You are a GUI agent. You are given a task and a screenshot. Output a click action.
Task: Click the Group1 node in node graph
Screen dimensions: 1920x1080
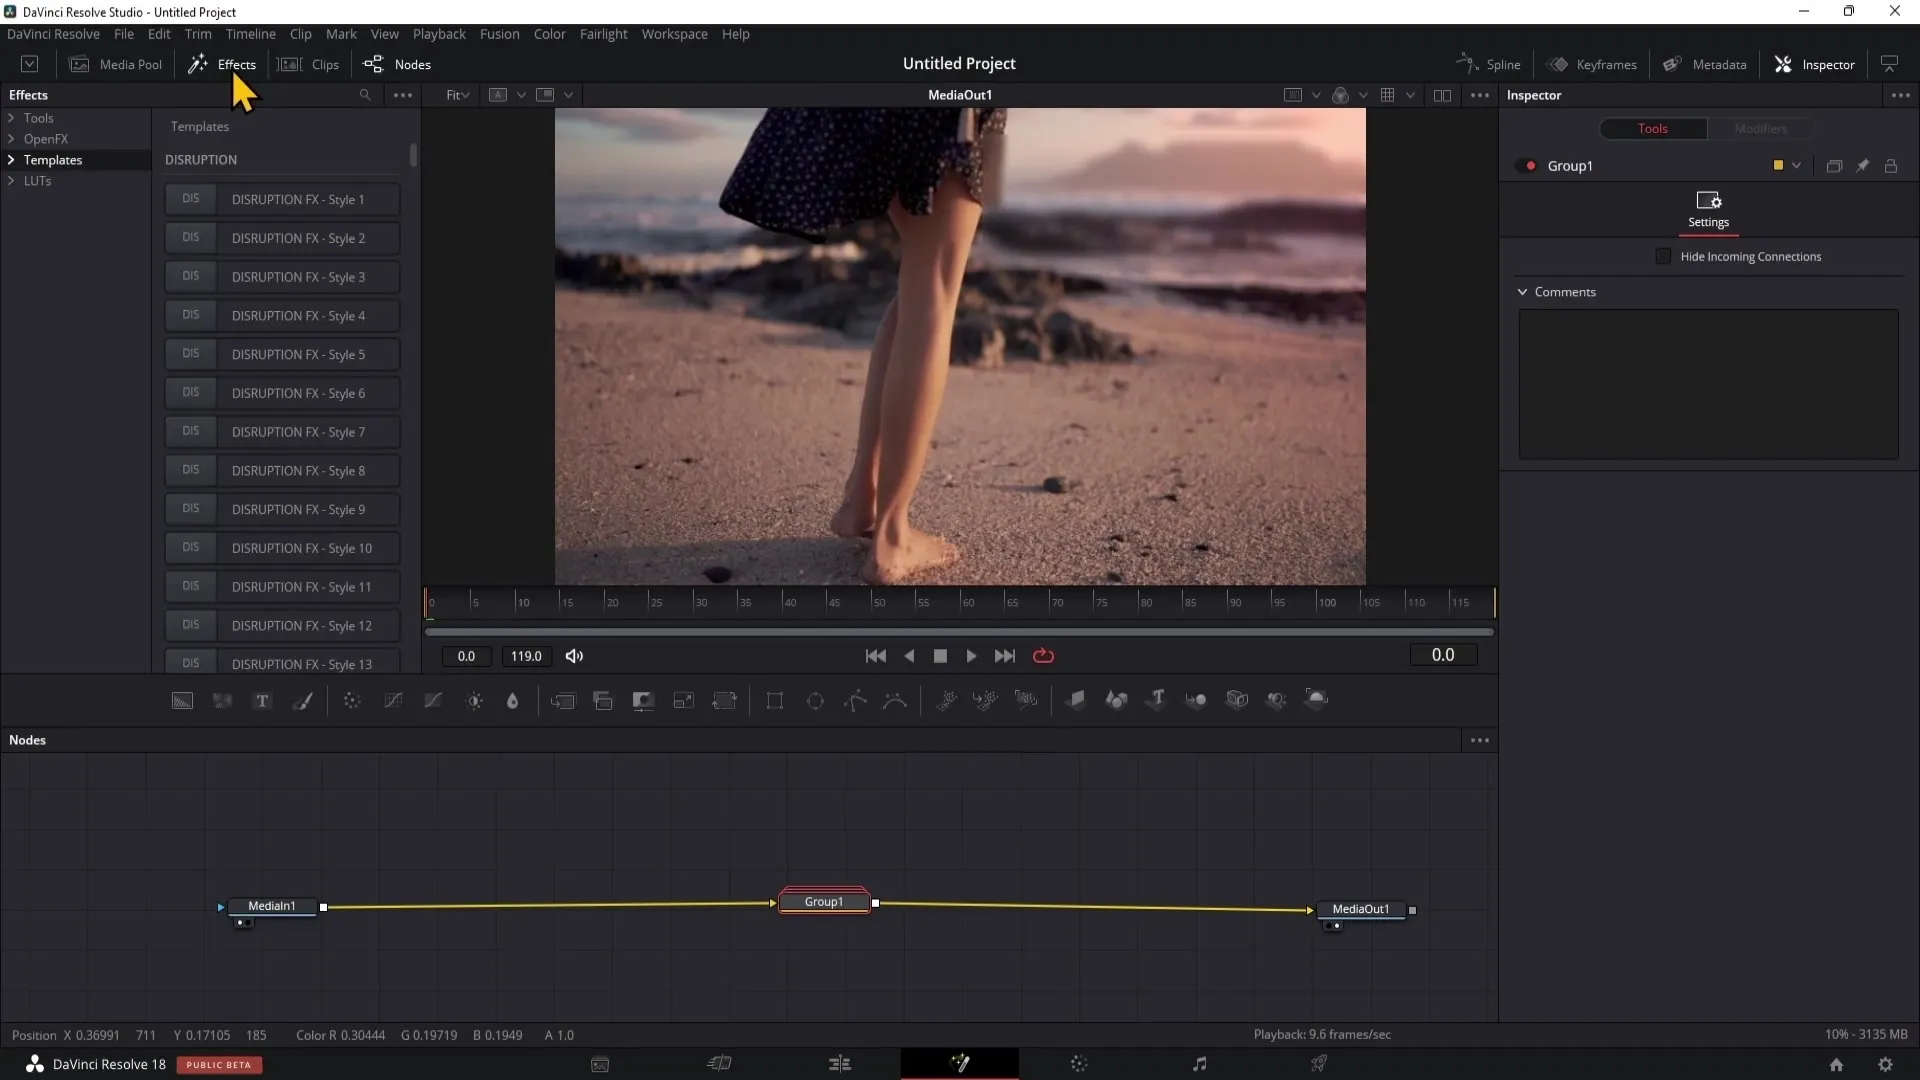pos(824,901)
